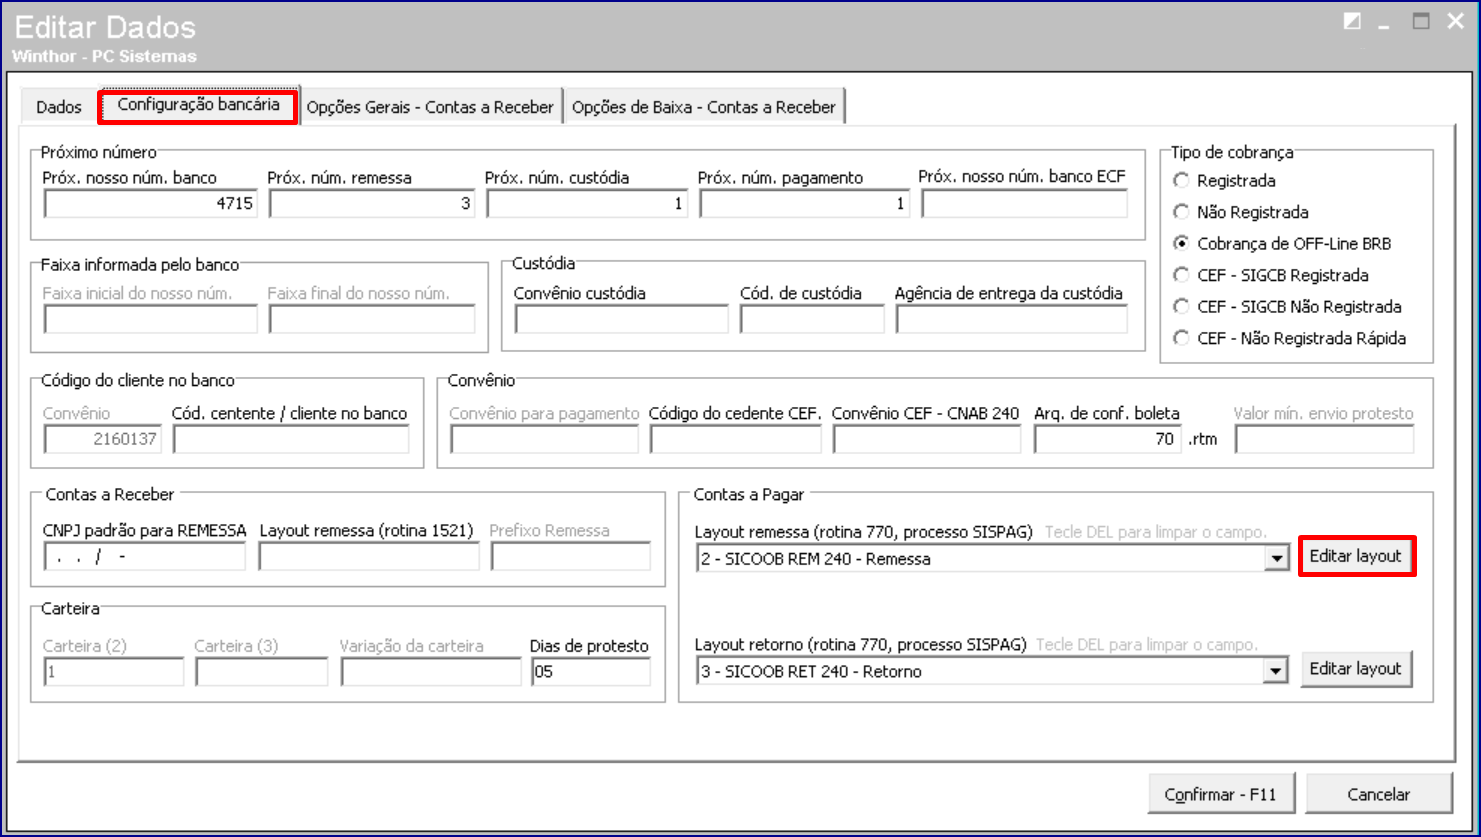Maximize the Editar Dados window

1421,21
